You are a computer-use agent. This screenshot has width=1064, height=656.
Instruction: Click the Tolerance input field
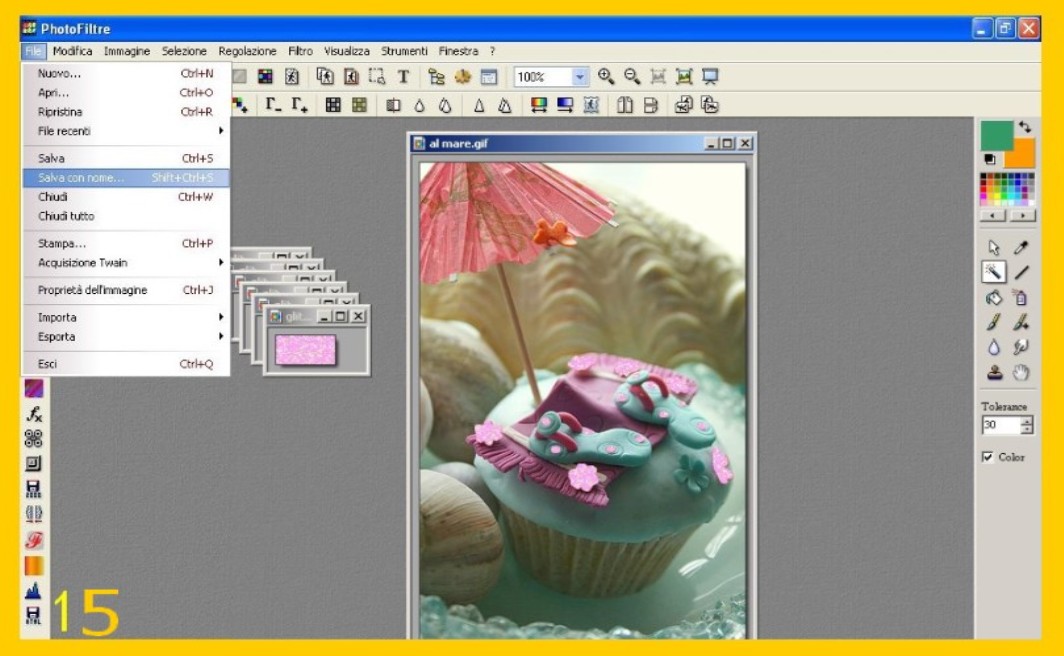pyautogui.click(x=999, y=425)
